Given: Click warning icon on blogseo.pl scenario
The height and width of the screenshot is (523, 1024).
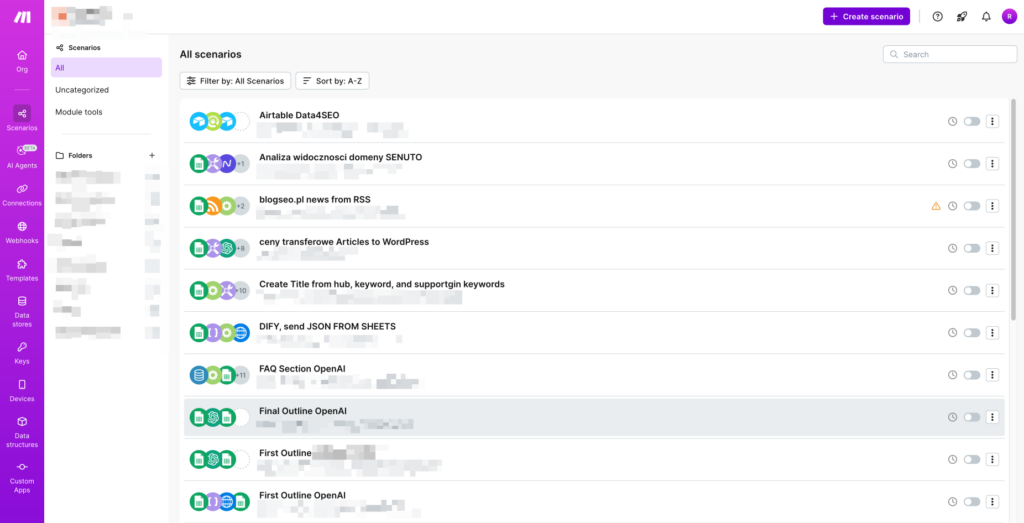Looking at the screenshot, I should click(936, 206).
